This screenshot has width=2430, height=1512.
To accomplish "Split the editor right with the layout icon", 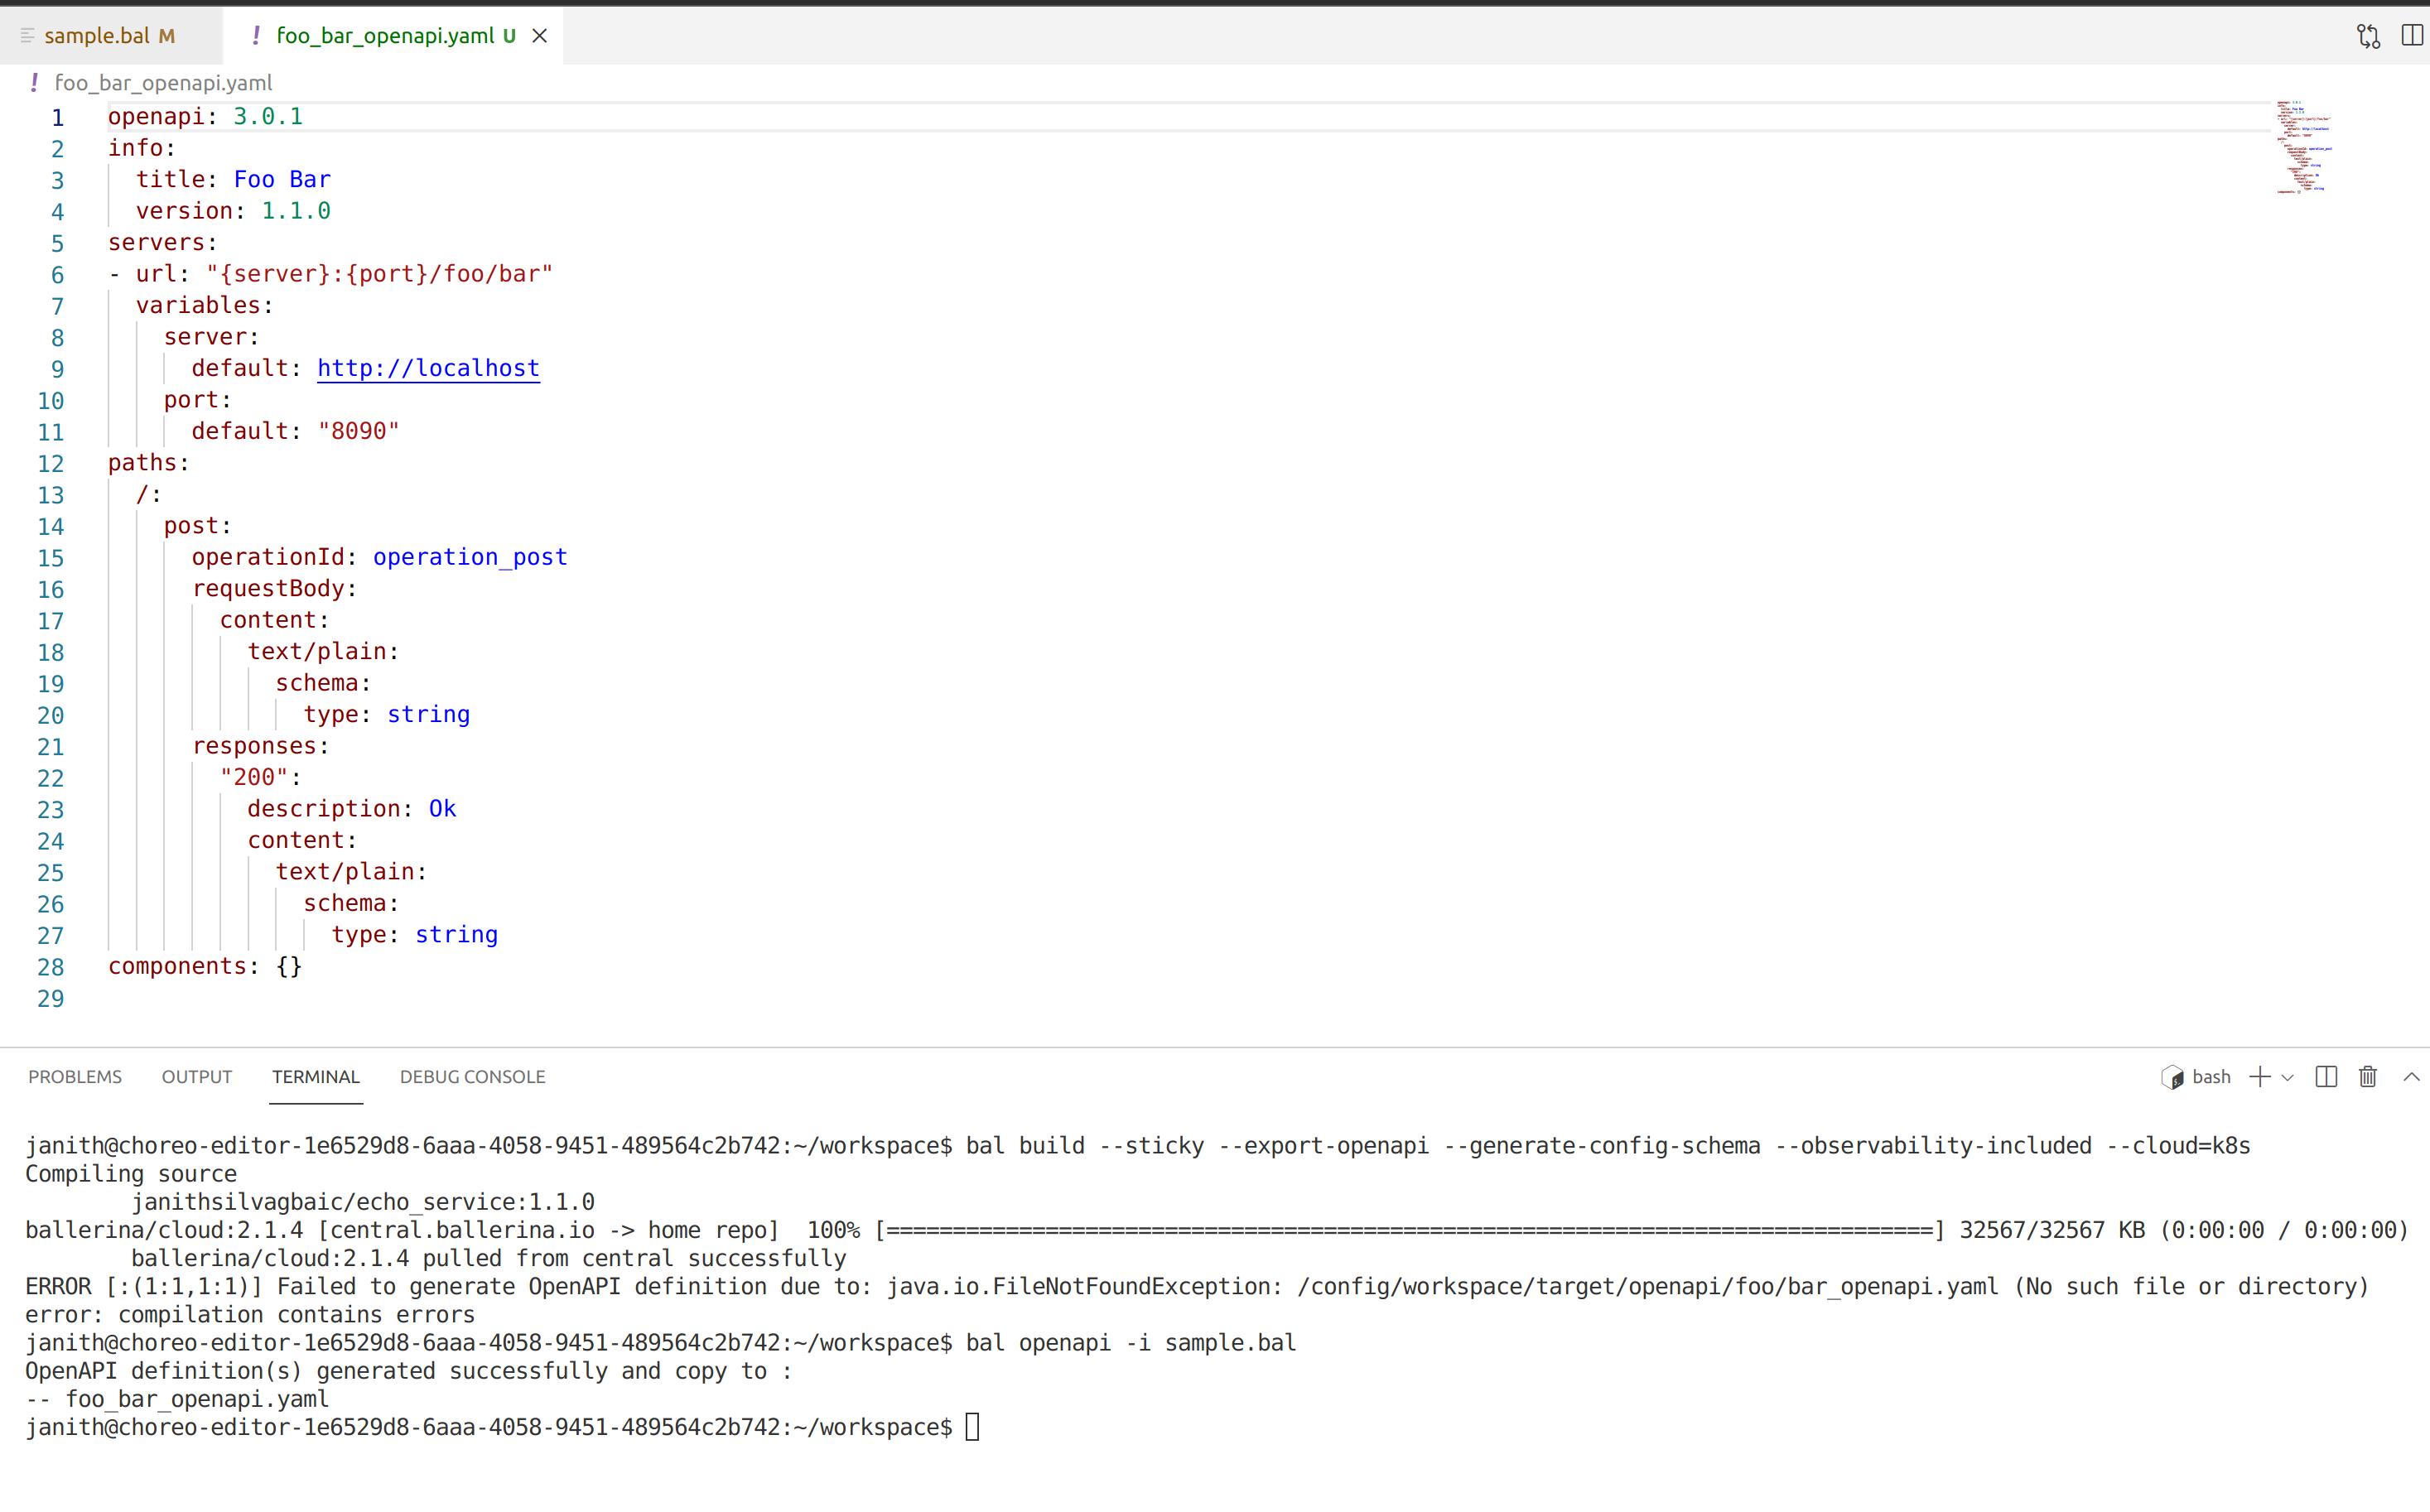I will click(2411, 36).
